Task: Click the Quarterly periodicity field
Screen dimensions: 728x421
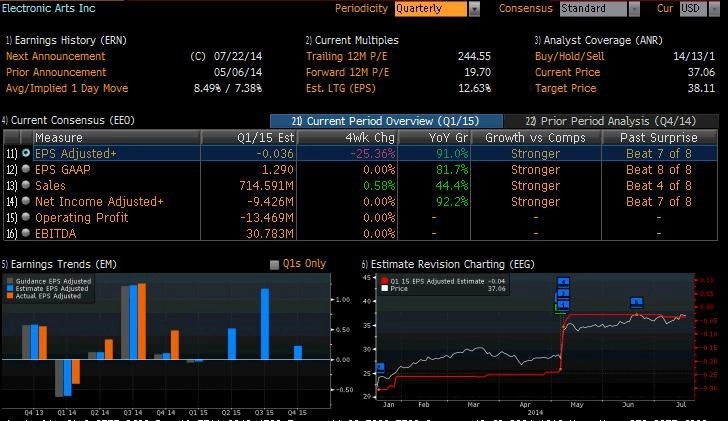Action: tap(431, 9)
